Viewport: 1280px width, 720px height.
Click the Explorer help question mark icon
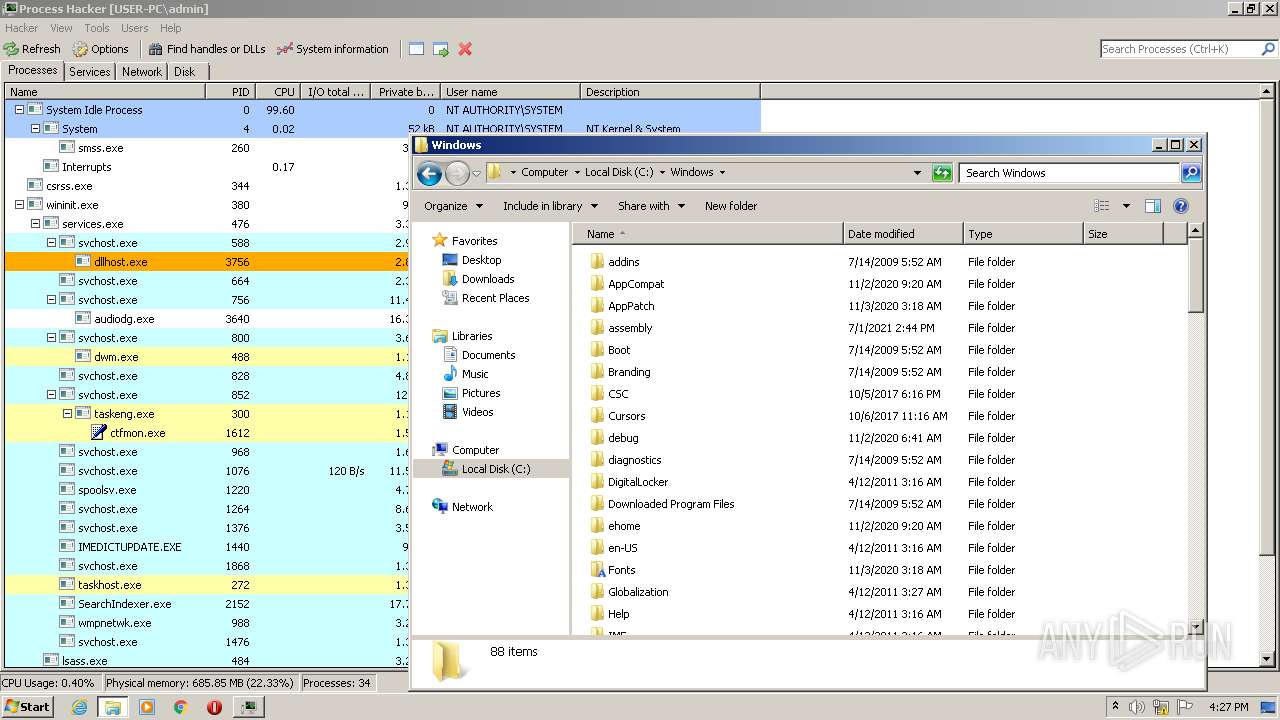click(x=1181, y=206)
